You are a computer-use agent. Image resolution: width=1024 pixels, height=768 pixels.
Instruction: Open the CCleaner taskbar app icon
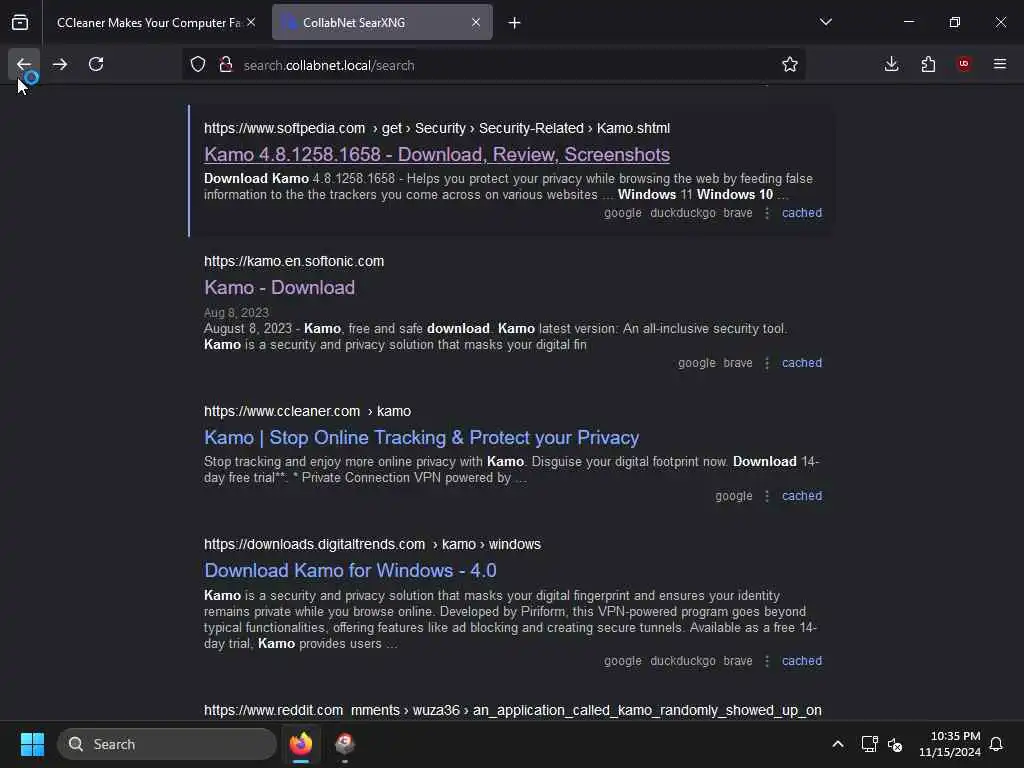[x=345, y=744]
